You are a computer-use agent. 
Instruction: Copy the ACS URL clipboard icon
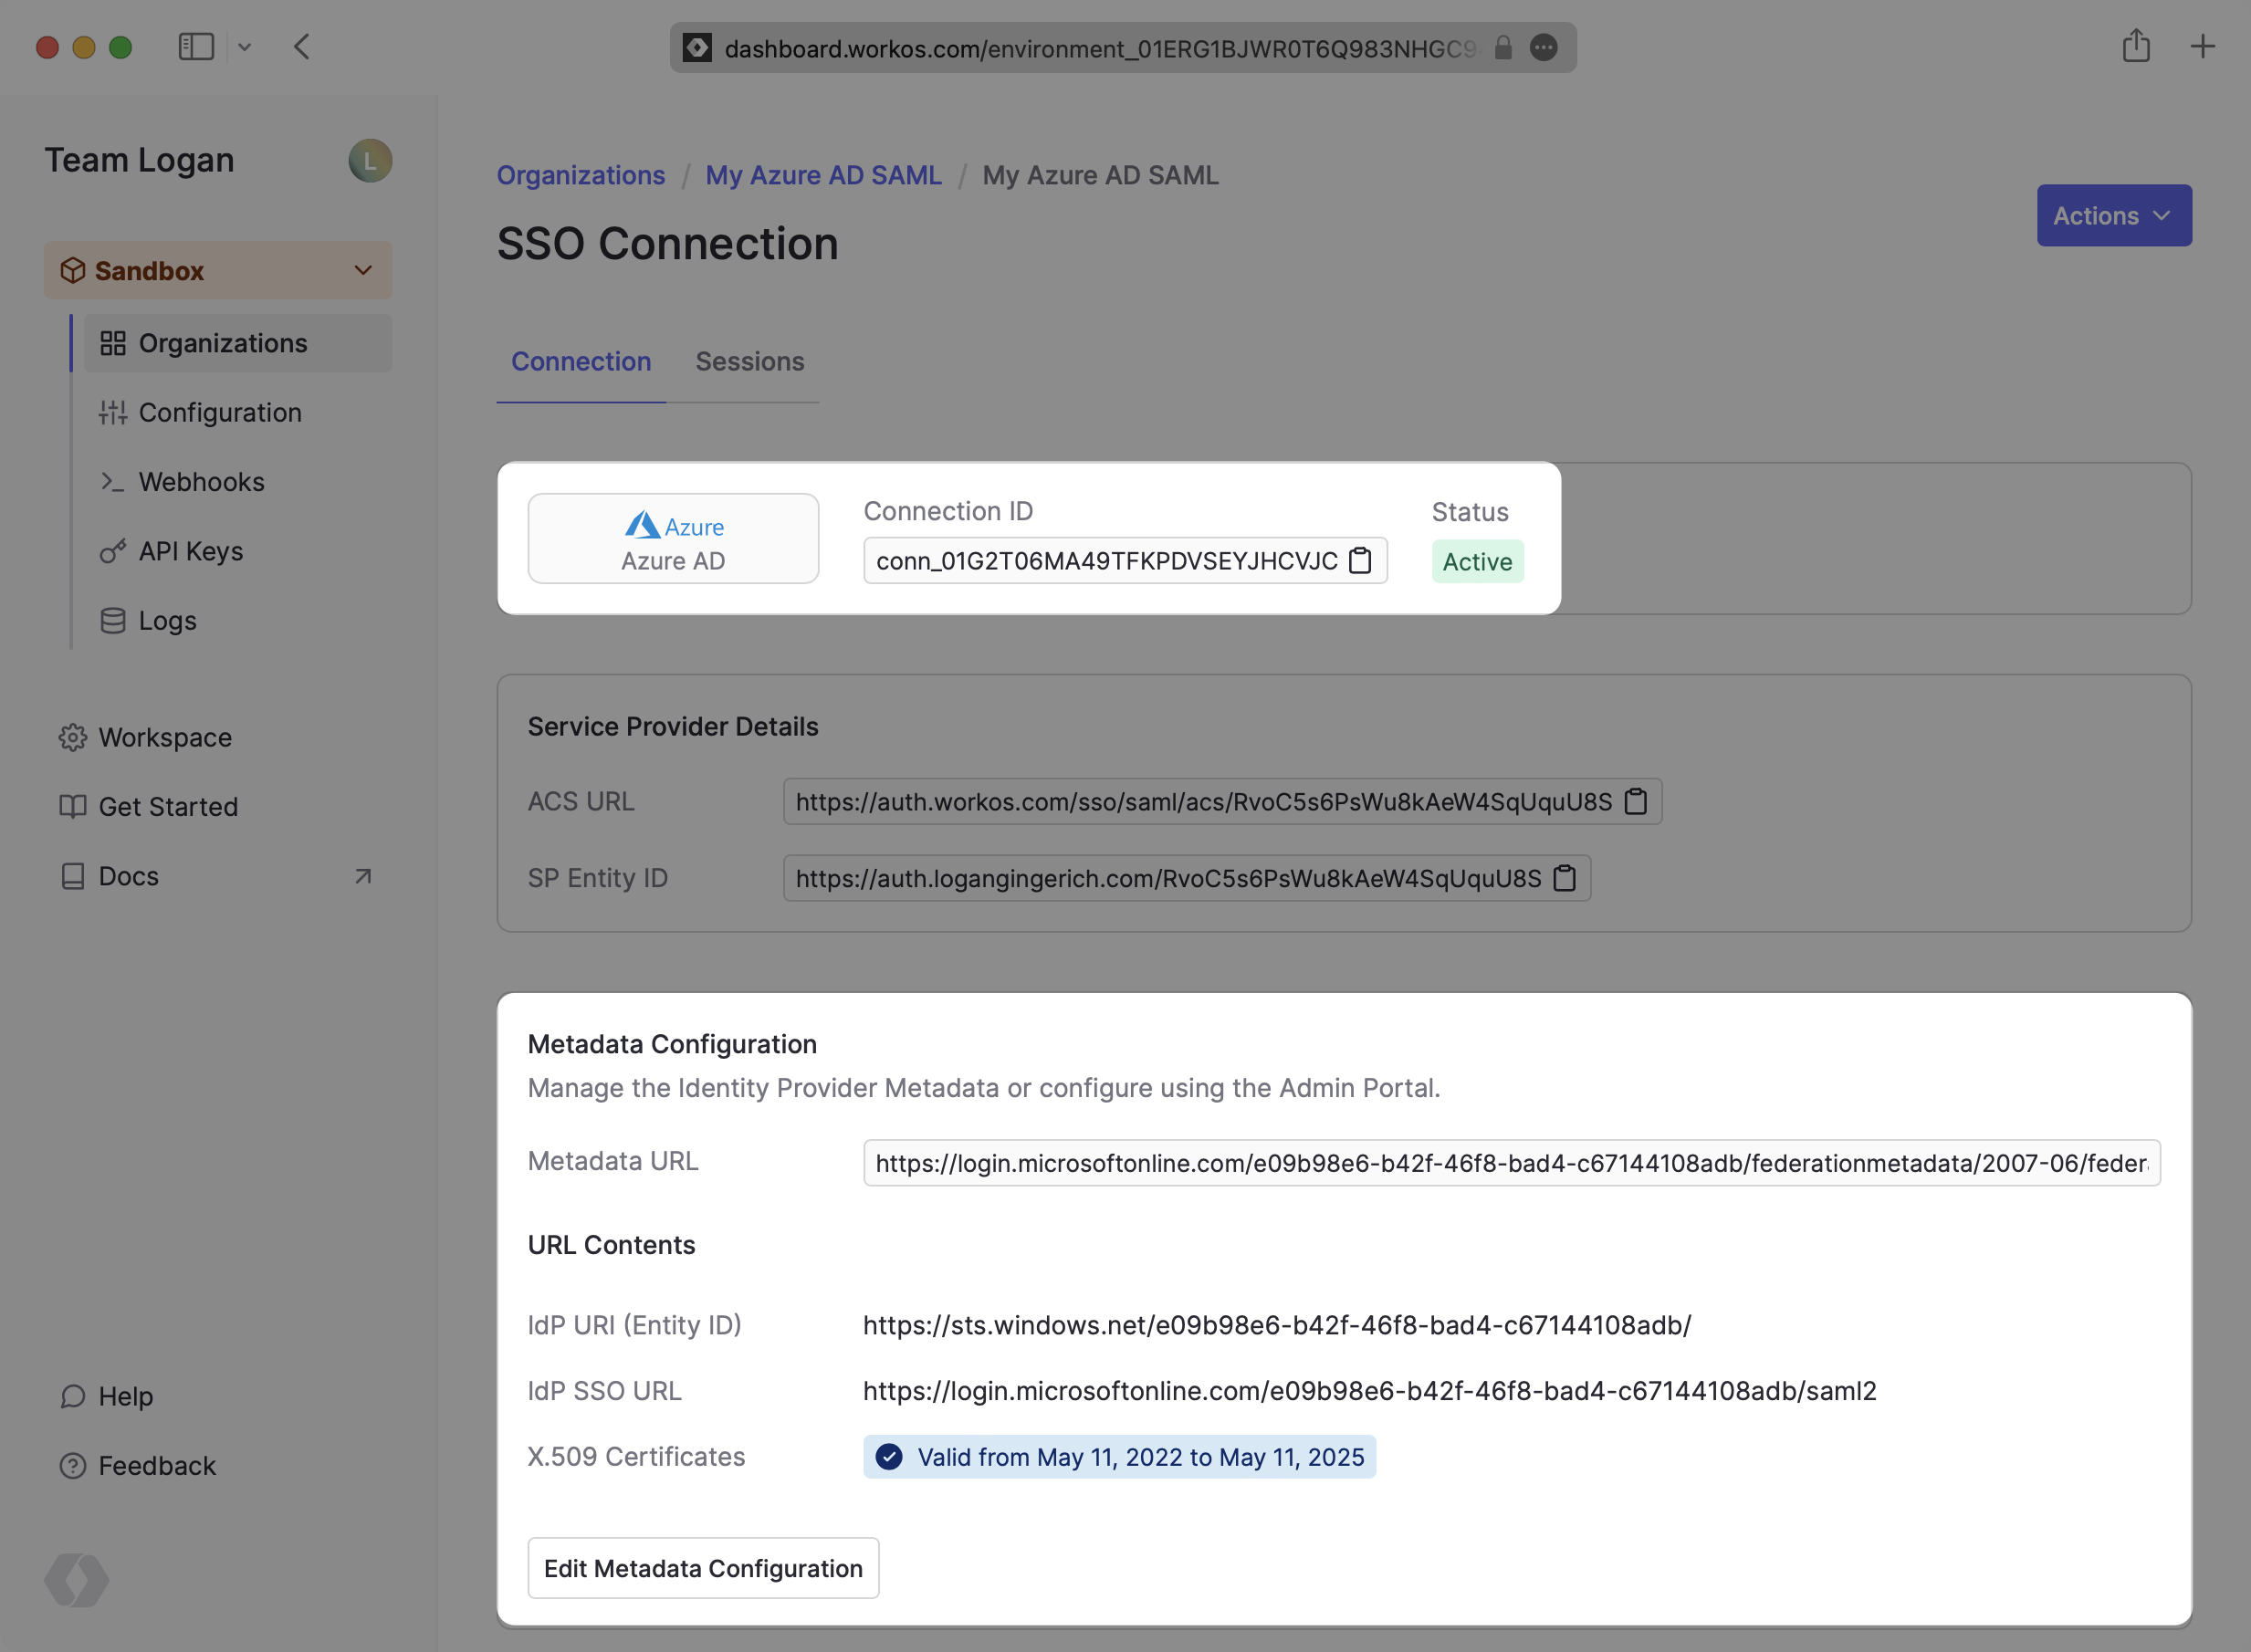click(x=1635, y=802)
